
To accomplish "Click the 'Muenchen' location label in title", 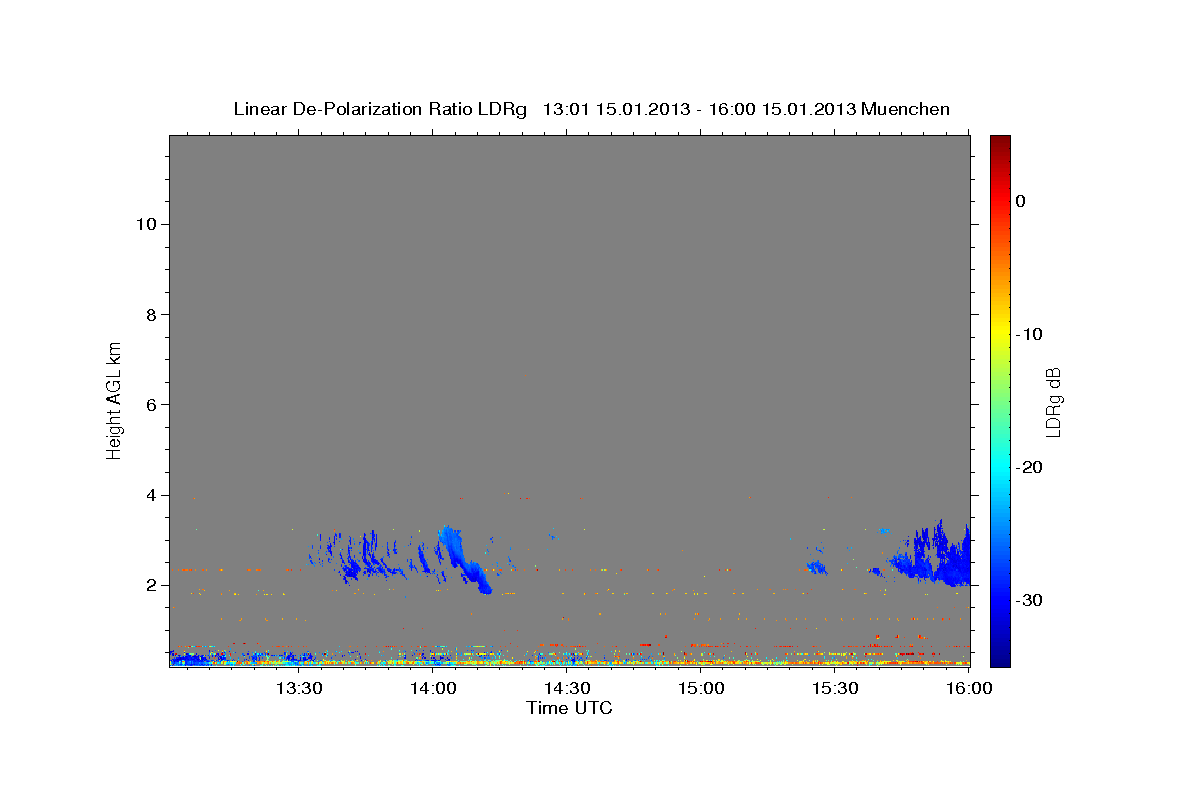I will click(x=905, y=109).
